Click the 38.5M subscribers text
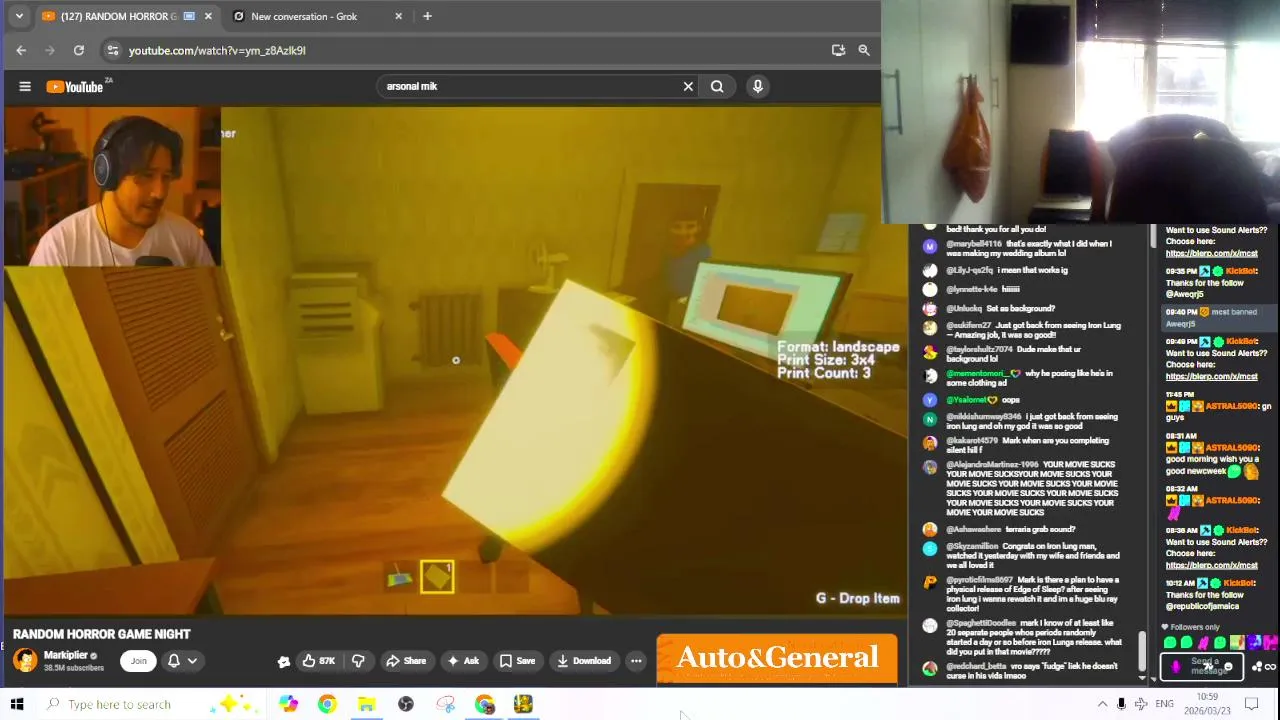Viewport: 1280px width, 720px height. (73, 668)
